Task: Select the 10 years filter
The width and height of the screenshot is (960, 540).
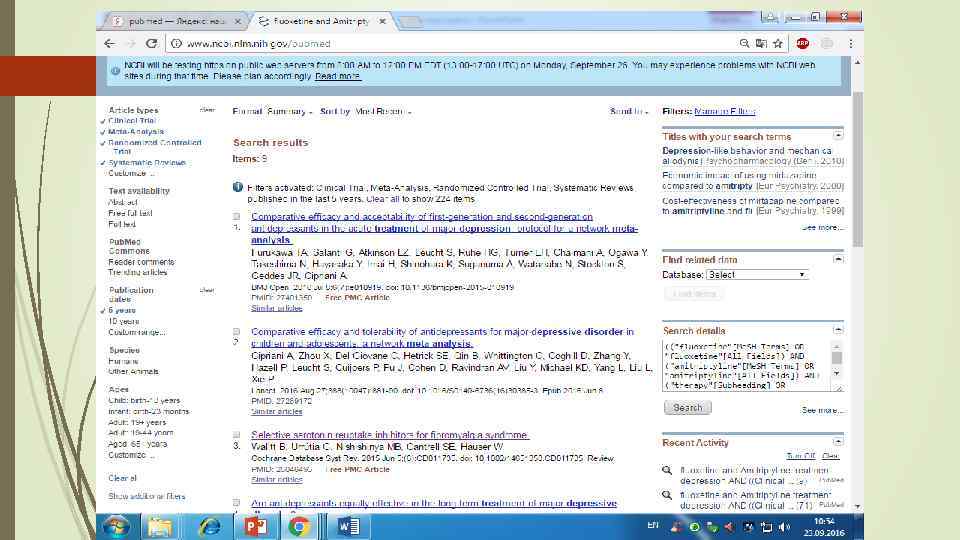Action: [124, 321]
